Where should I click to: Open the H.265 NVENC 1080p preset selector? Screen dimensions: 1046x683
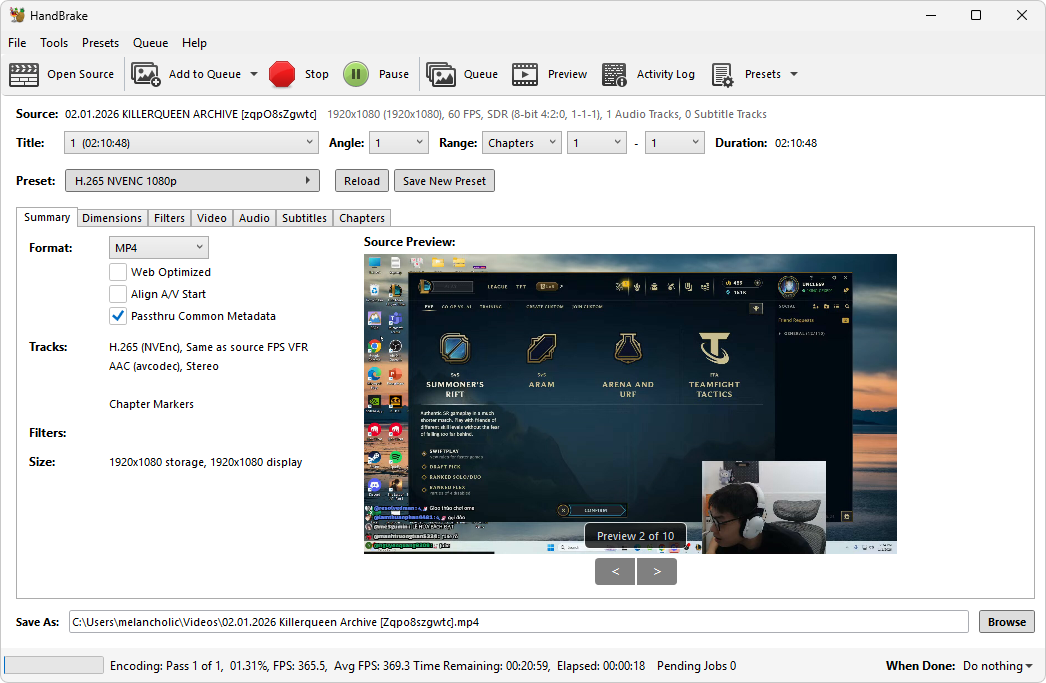coord(192,181)
